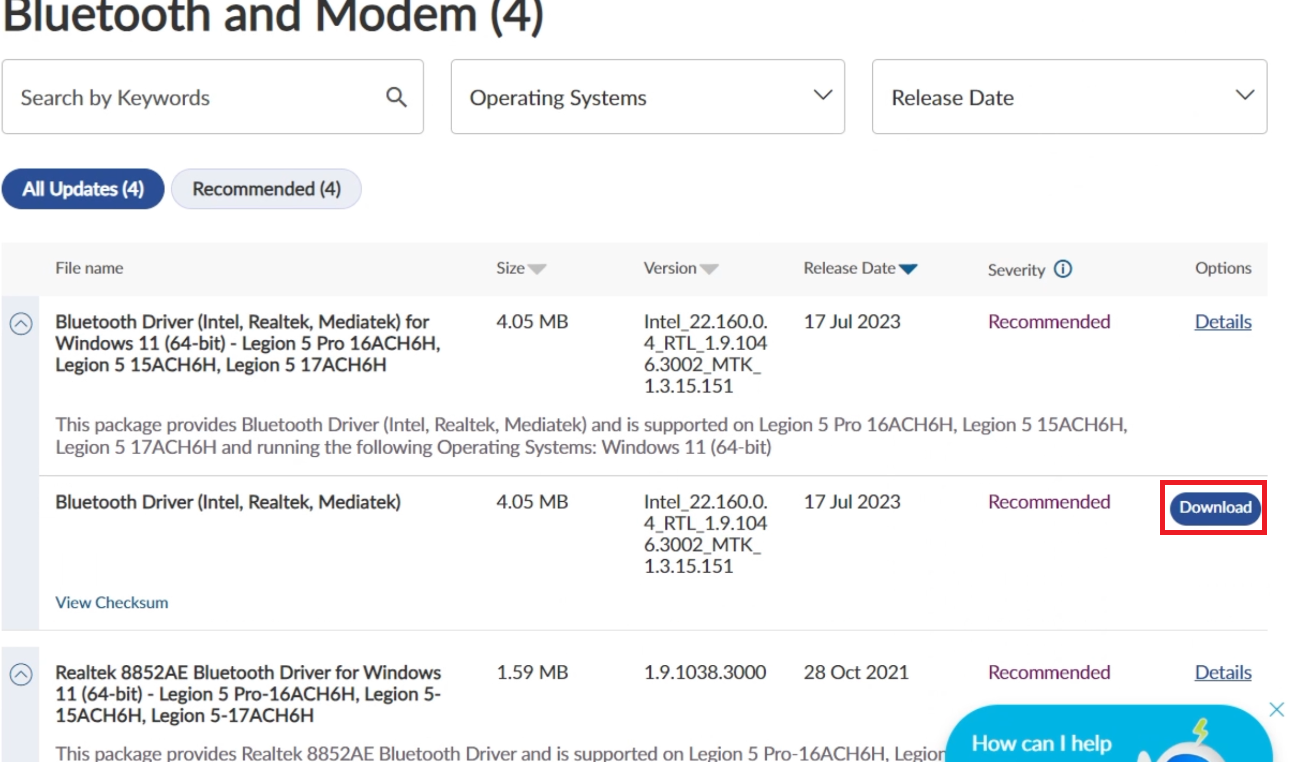The height and width of the screenshot is (762, 1290).
Task: Click the 28 Oct 2021 date cell
Action: pyautogui.click(x=856, y=672)
